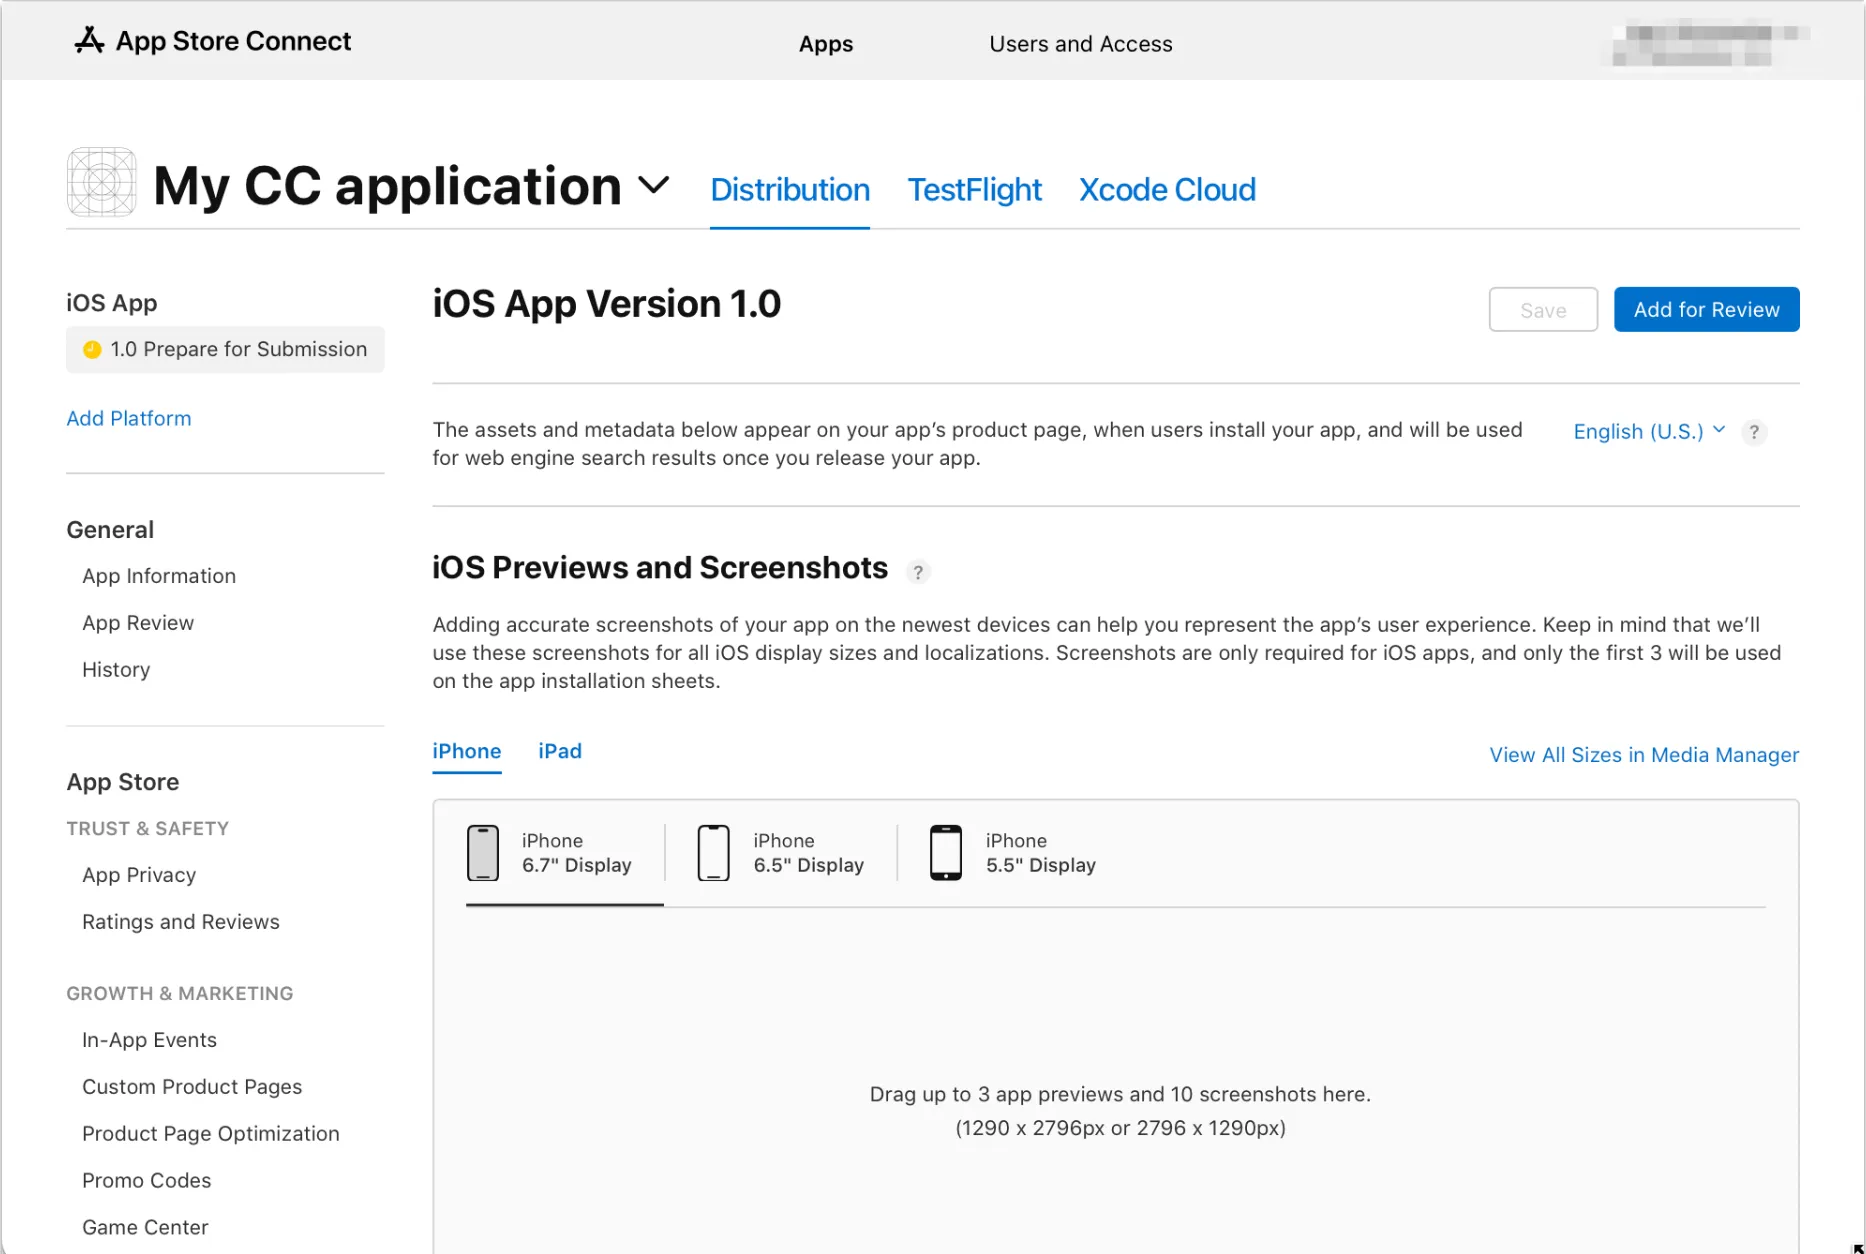Open Custom Product Pages in the sidebar
1866x1254 pixels.
click(x=192, y=1087)
